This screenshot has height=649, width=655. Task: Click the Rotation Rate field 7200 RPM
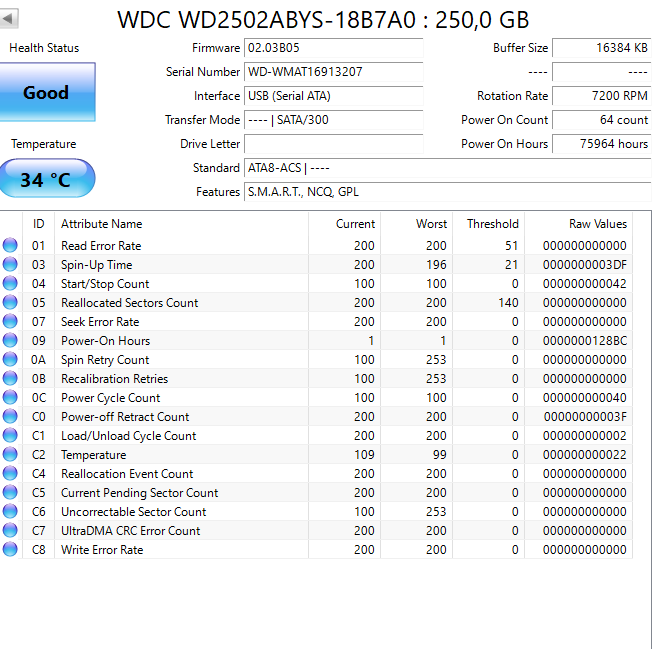pos(602,96)
